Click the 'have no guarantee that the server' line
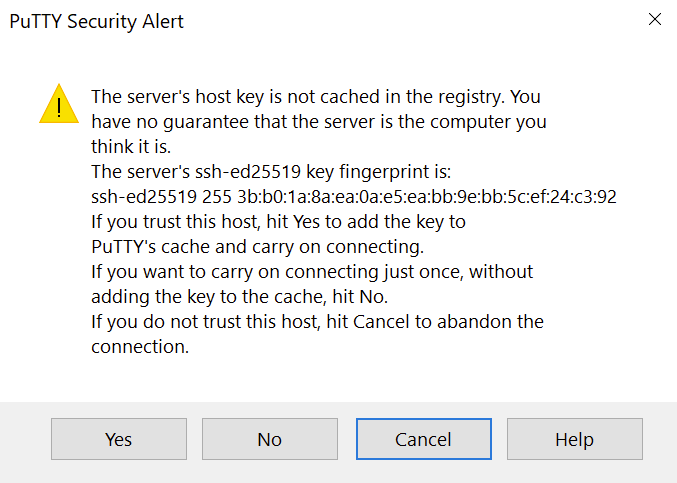Viewport: 677px width, 483px height. coord(319,122)
